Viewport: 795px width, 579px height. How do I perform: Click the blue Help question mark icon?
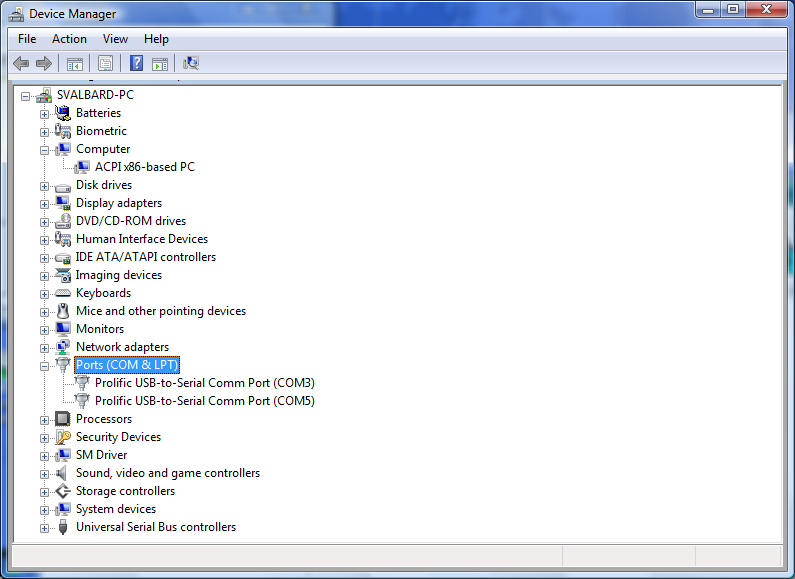pyautogui.click(x=136, y=63)
